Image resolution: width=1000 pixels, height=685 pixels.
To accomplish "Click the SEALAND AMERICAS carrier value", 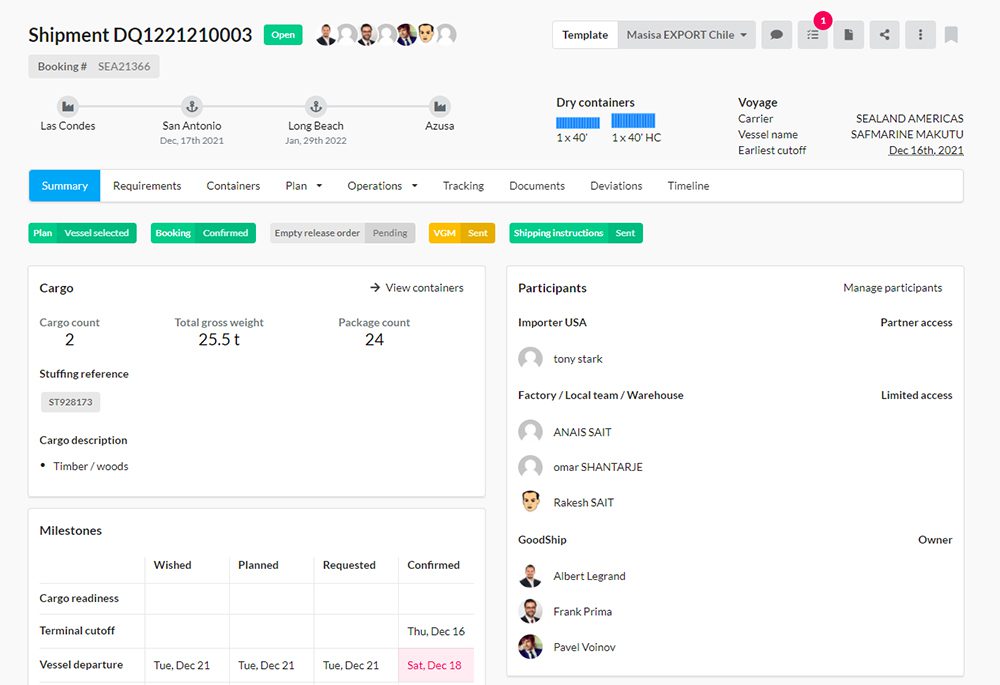I will 909,119.
